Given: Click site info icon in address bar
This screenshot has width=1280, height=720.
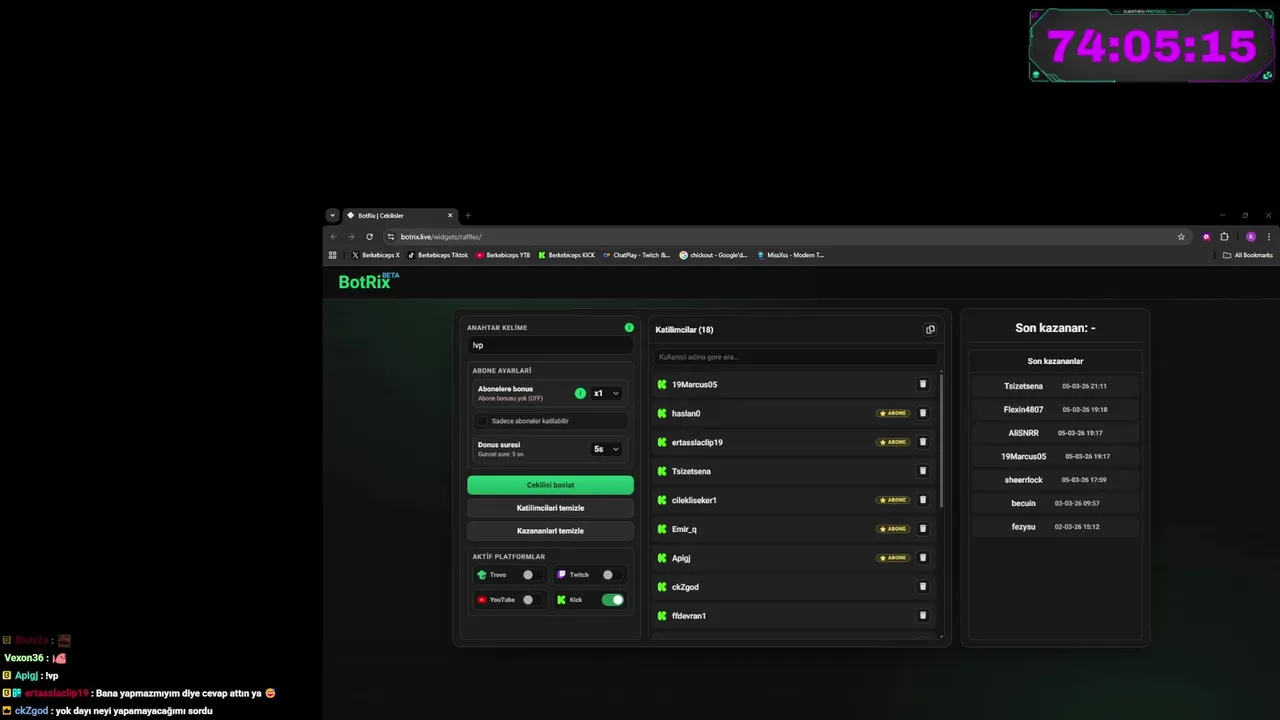Looking at the screenshot, I should [x=391, y=237].
